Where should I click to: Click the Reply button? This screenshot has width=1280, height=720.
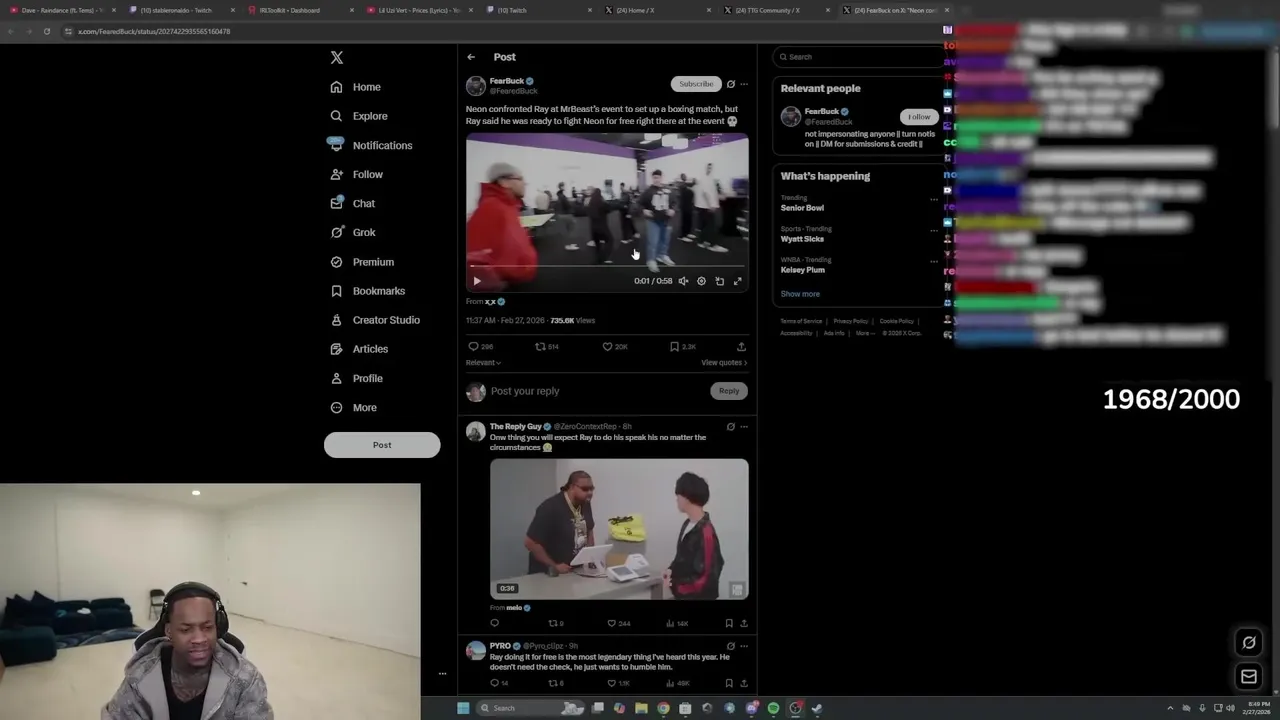pyautogui.click(x=729, y=391)
